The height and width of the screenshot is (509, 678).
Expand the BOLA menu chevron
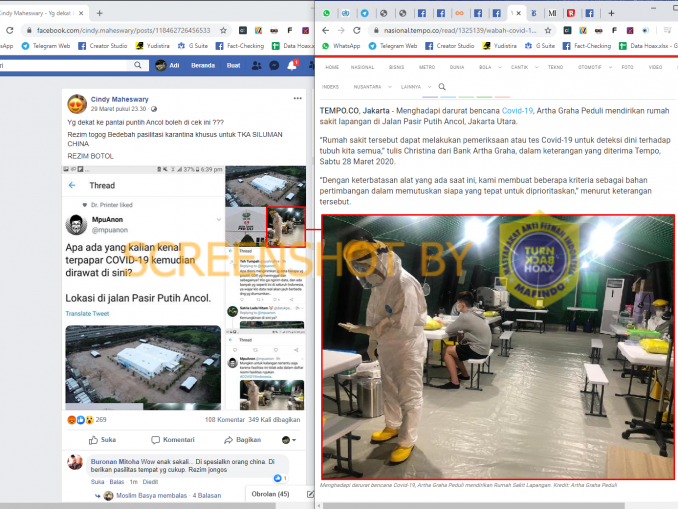click(x=500, y=67)
